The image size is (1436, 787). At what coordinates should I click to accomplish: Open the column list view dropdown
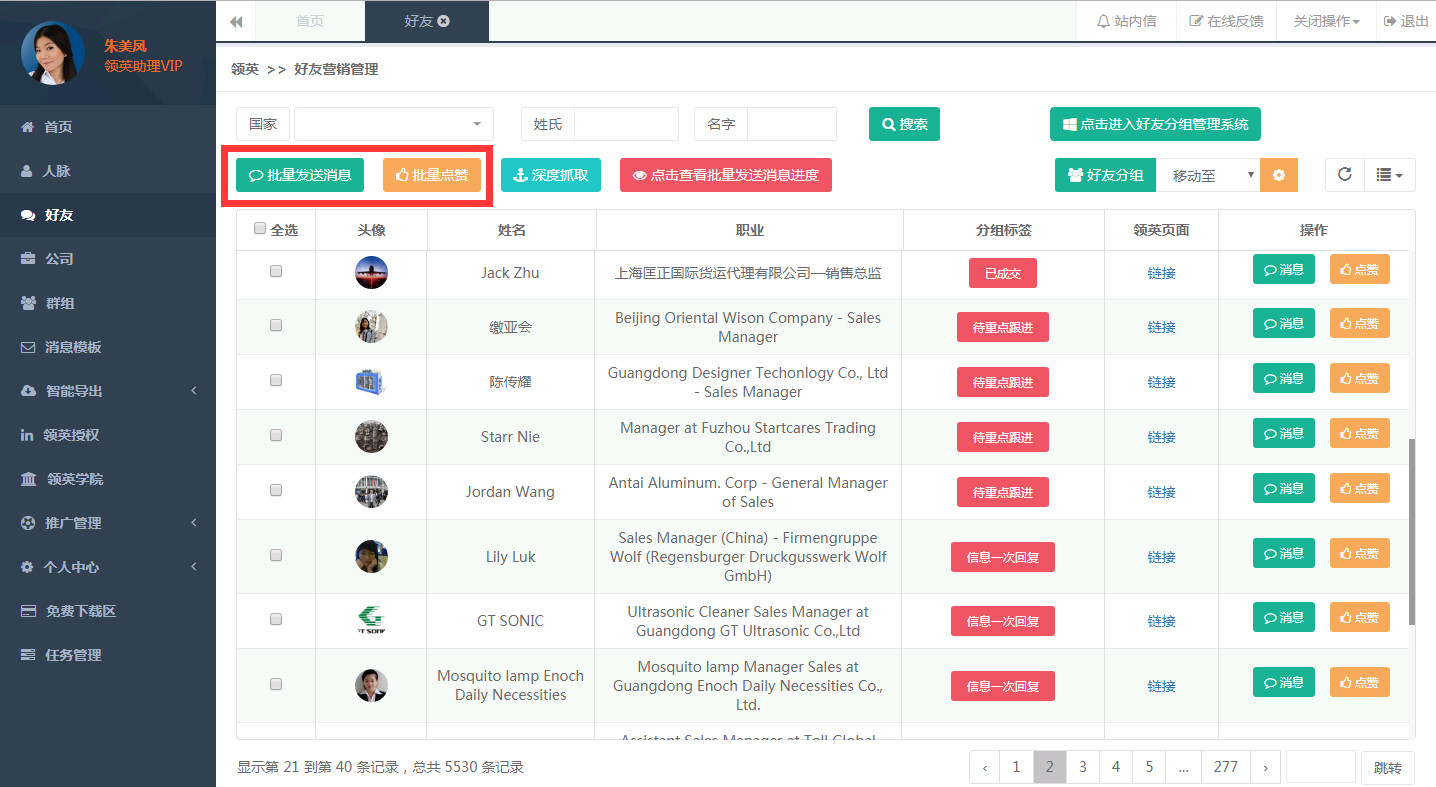[x=1389, y=175]
